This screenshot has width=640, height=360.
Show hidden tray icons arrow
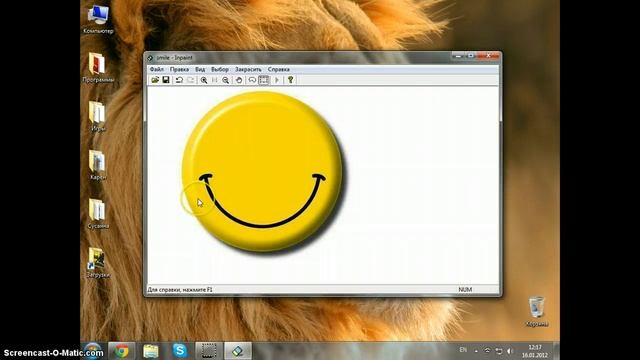476,351
